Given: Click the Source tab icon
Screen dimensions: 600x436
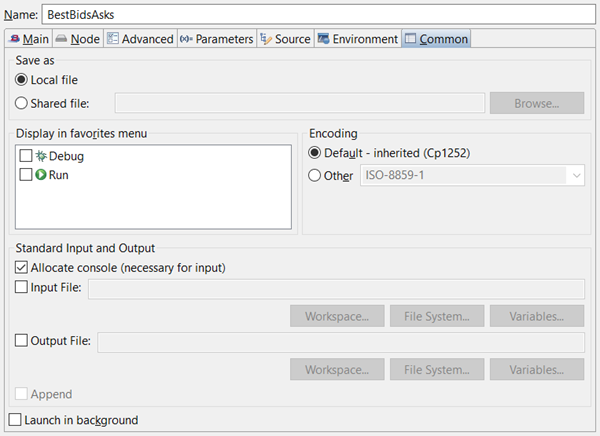Looking at the screenshot, I should coord(266,39).
